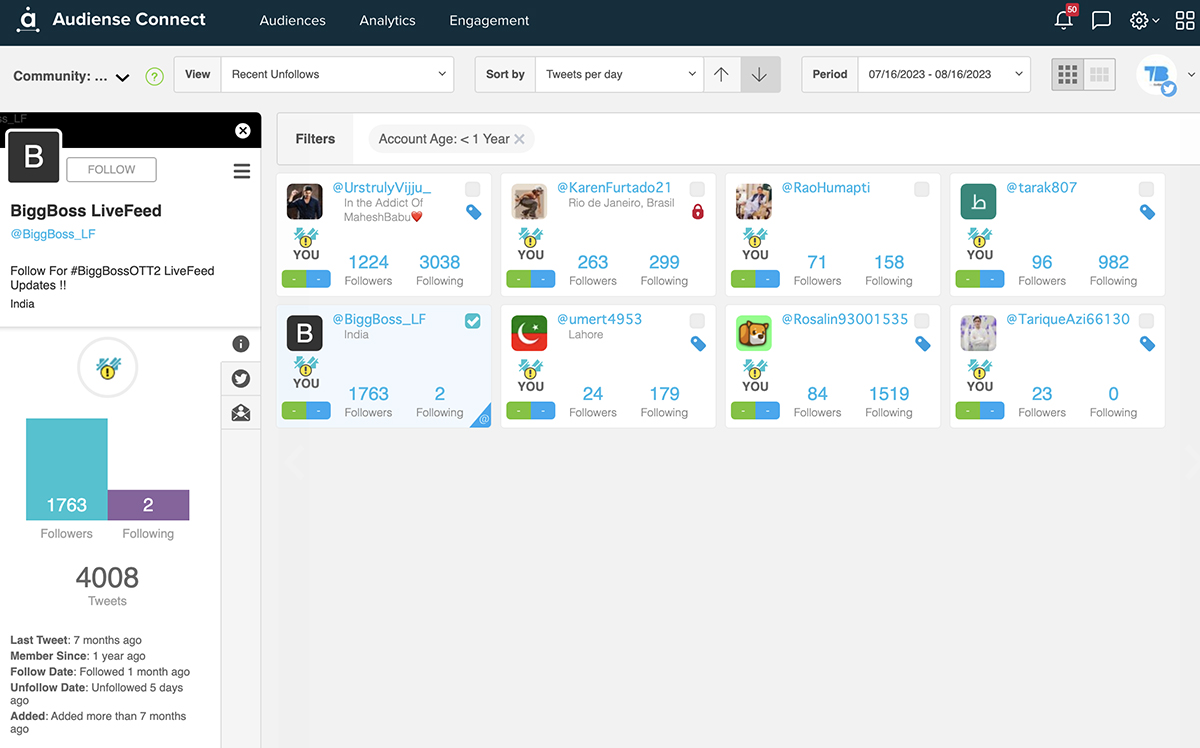Uncheck the @BiggBoss_LF checkbox

pos(472,320)
